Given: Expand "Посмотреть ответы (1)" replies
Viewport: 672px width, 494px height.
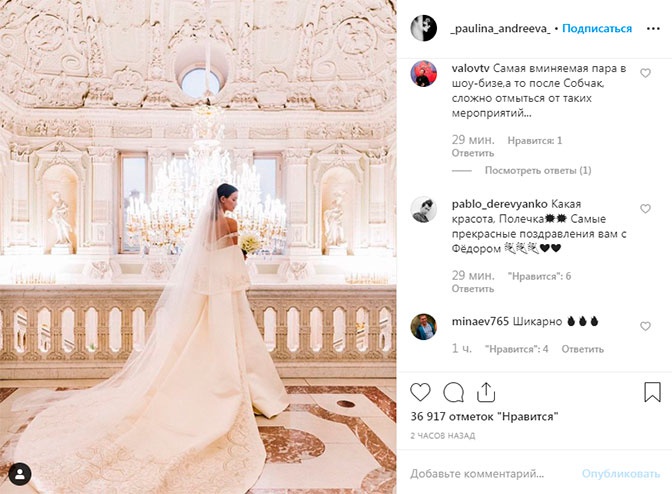Looking at the screenshot, I should (538, 171).
